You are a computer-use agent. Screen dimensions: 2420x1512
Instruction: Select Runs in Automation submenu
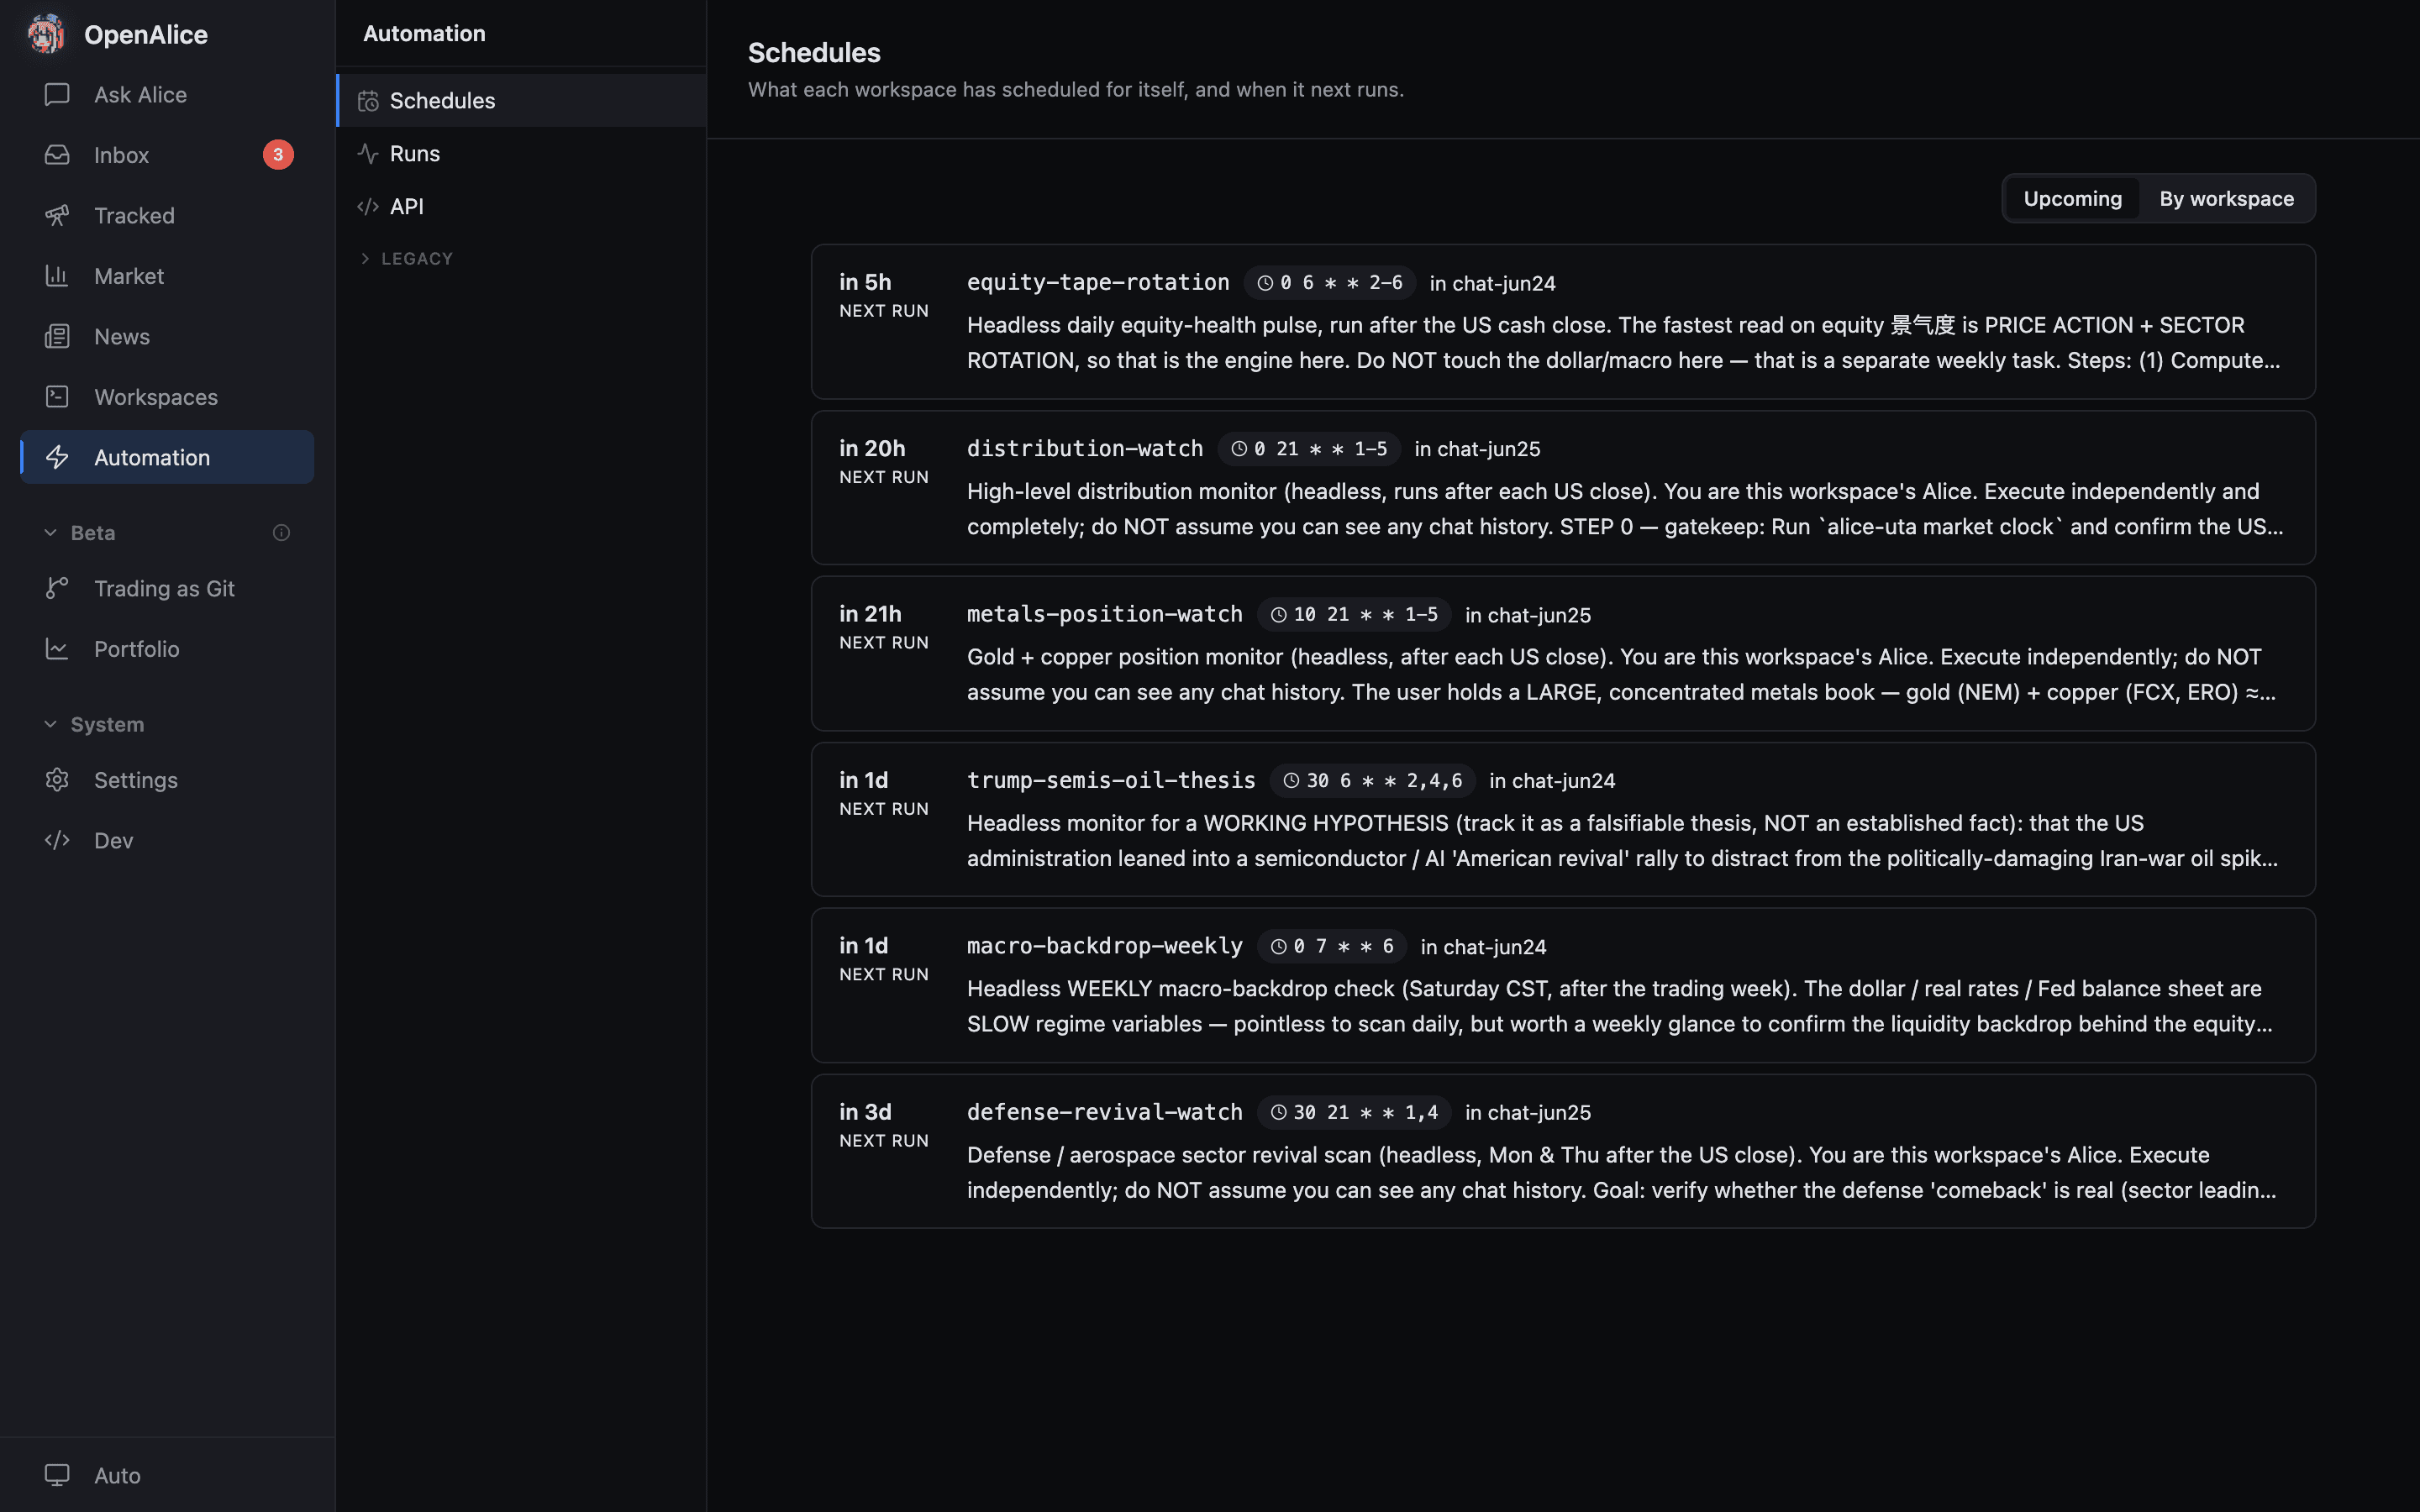tap(521, 153)
